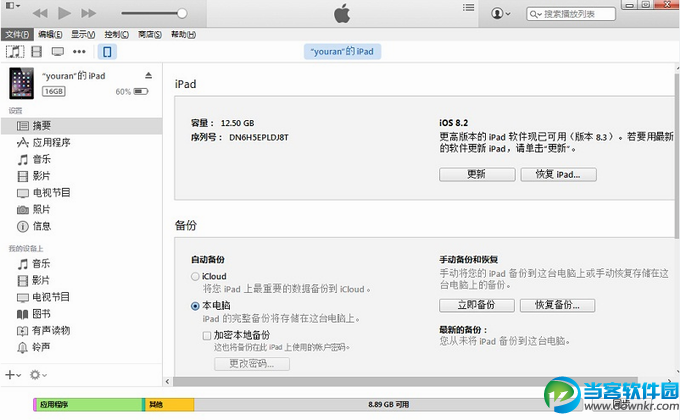Click the 更新 button
Viewport: 680px width, 420px height.
(477, 174)
